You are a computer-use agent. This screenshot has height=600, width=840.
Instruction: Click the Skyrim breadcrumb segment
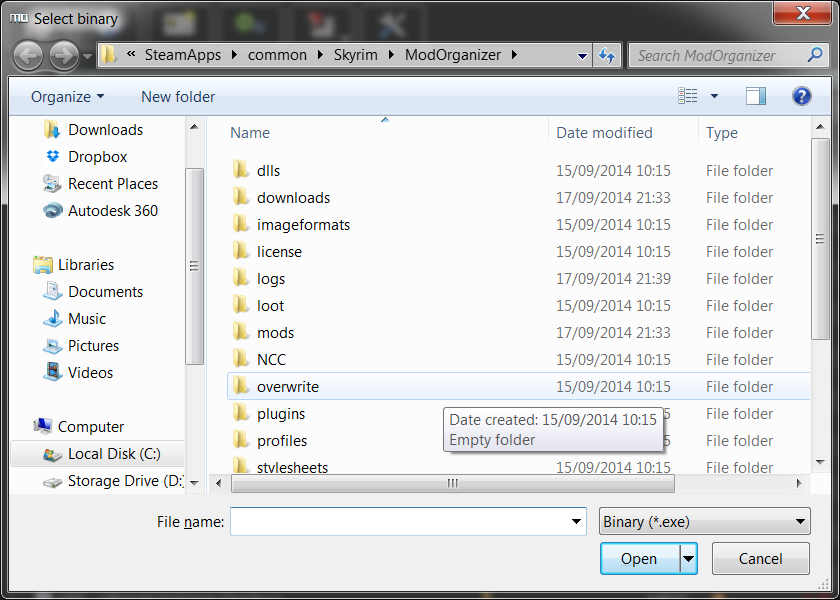click(356, 55)
